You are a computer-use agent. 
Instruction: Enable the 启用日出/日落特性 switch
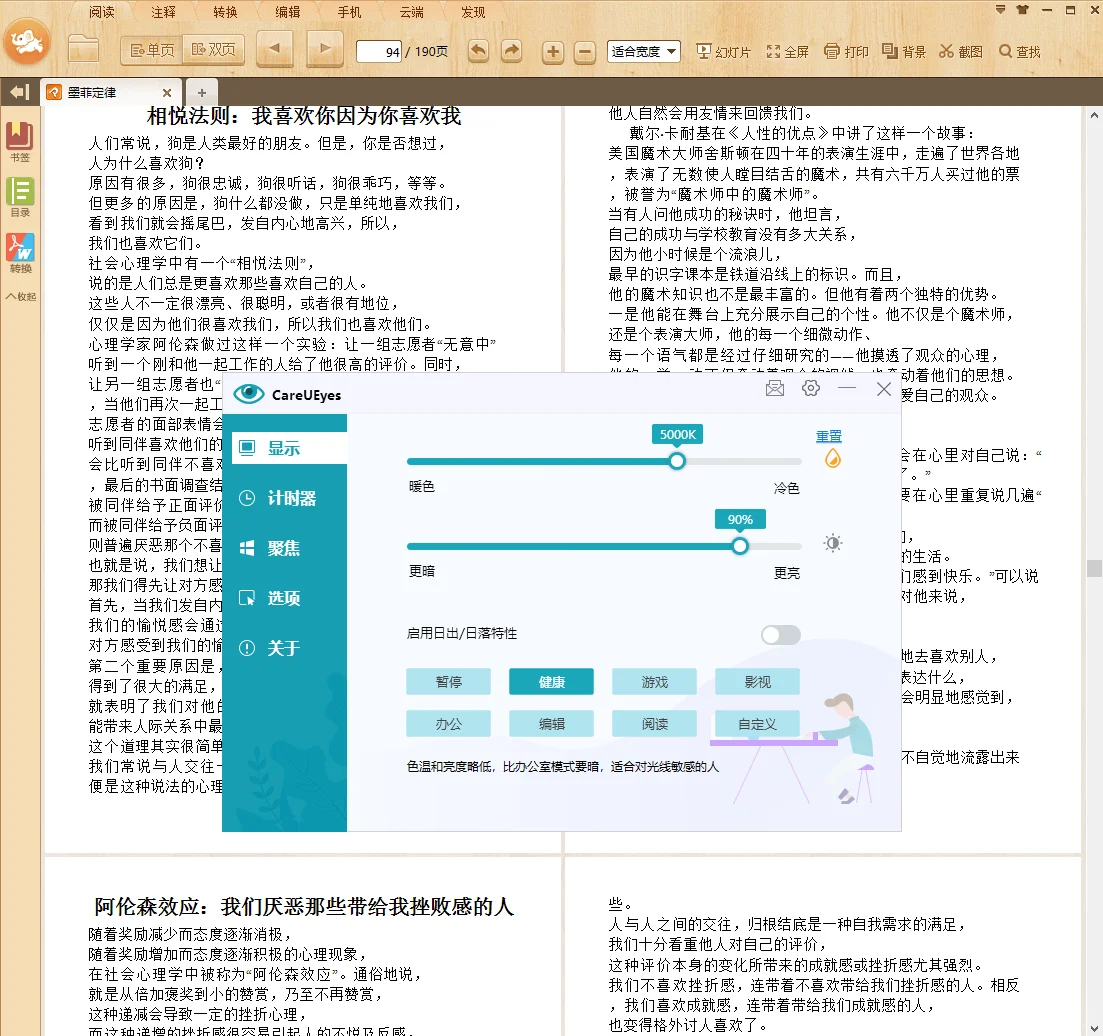780,634
